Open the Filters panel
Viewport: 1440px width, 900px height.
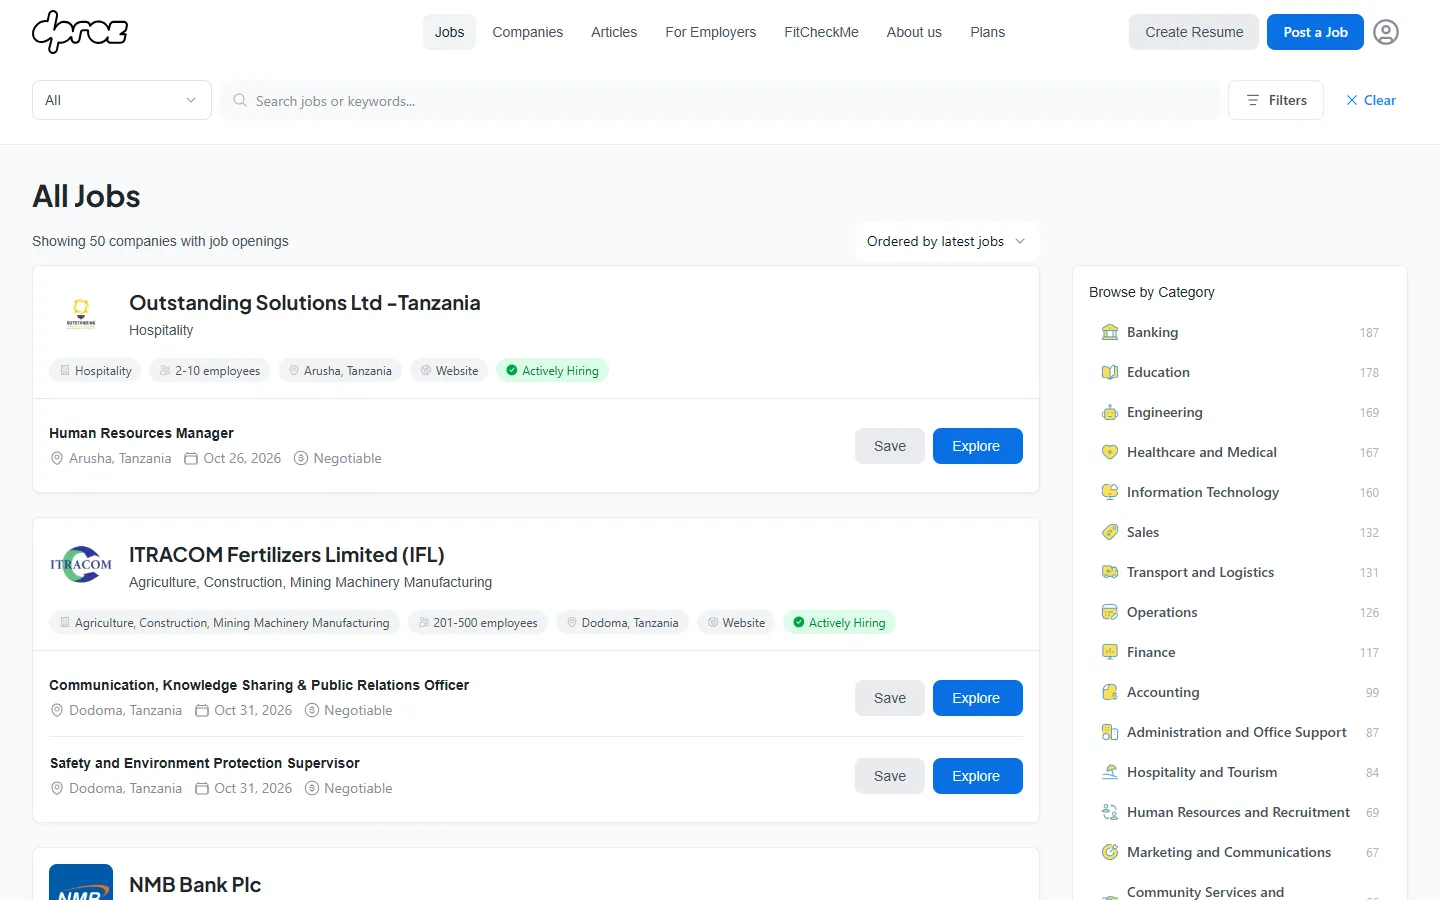[x=1276, y=100]
